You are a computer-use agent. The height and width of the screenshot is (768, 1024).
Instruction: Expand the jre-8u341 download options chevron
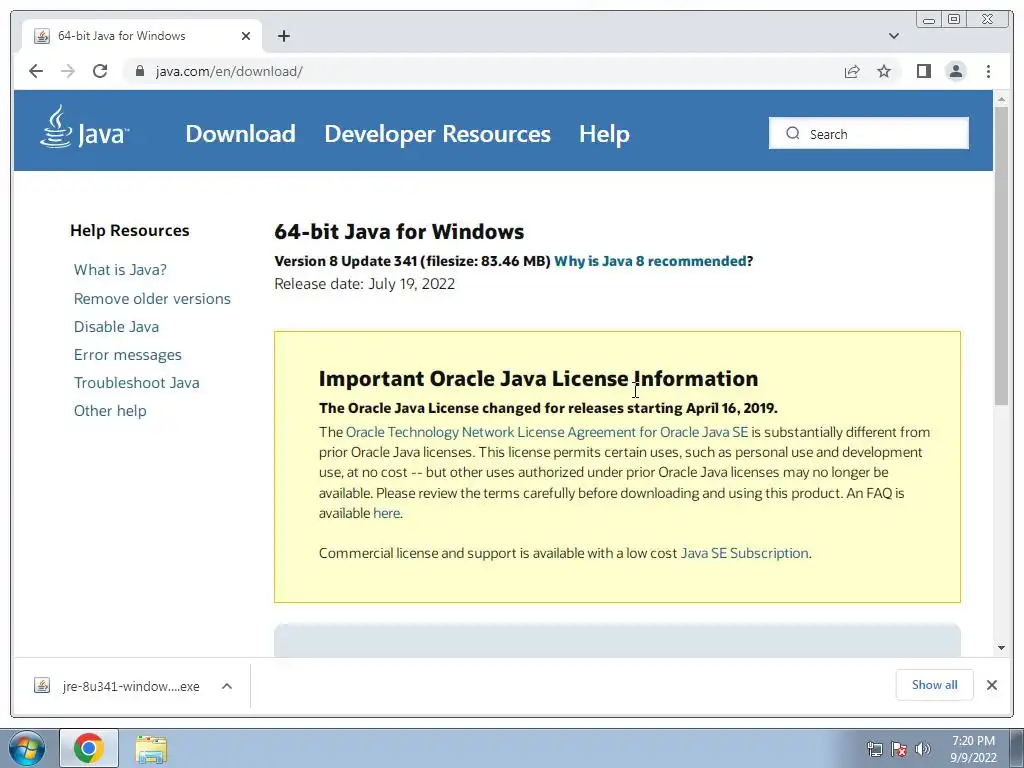click(227, 686)
